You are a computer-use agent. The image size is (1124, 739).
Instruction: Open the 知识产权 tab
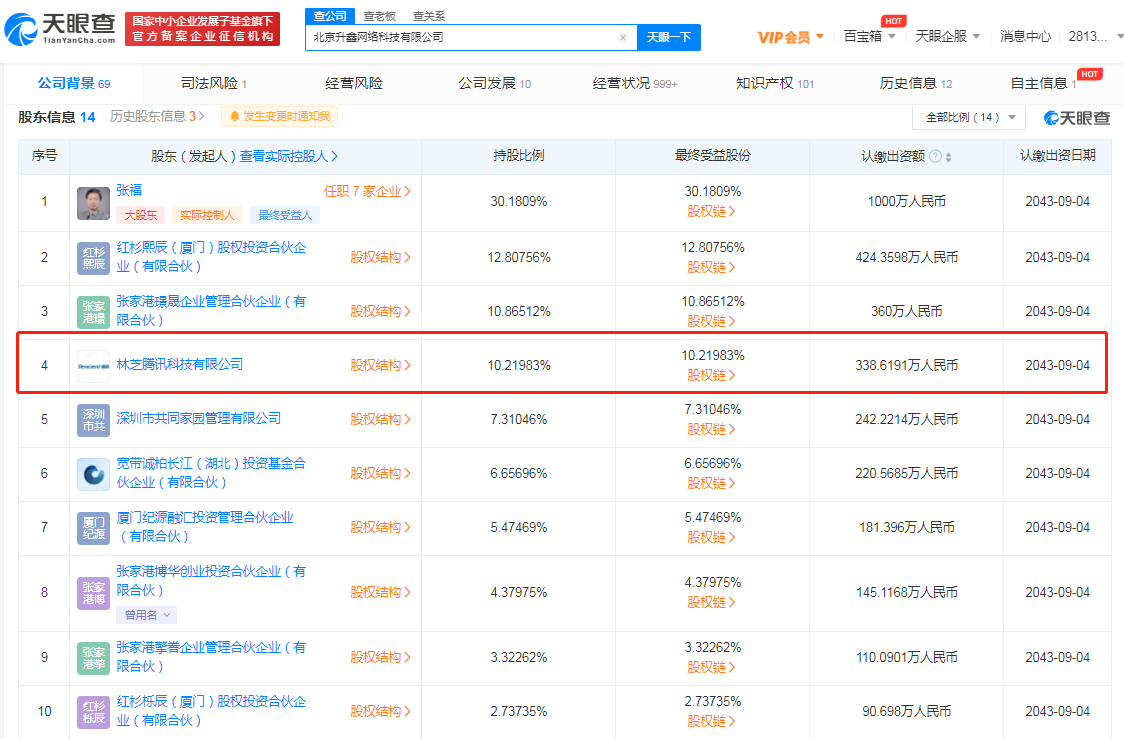pos(775,83)
